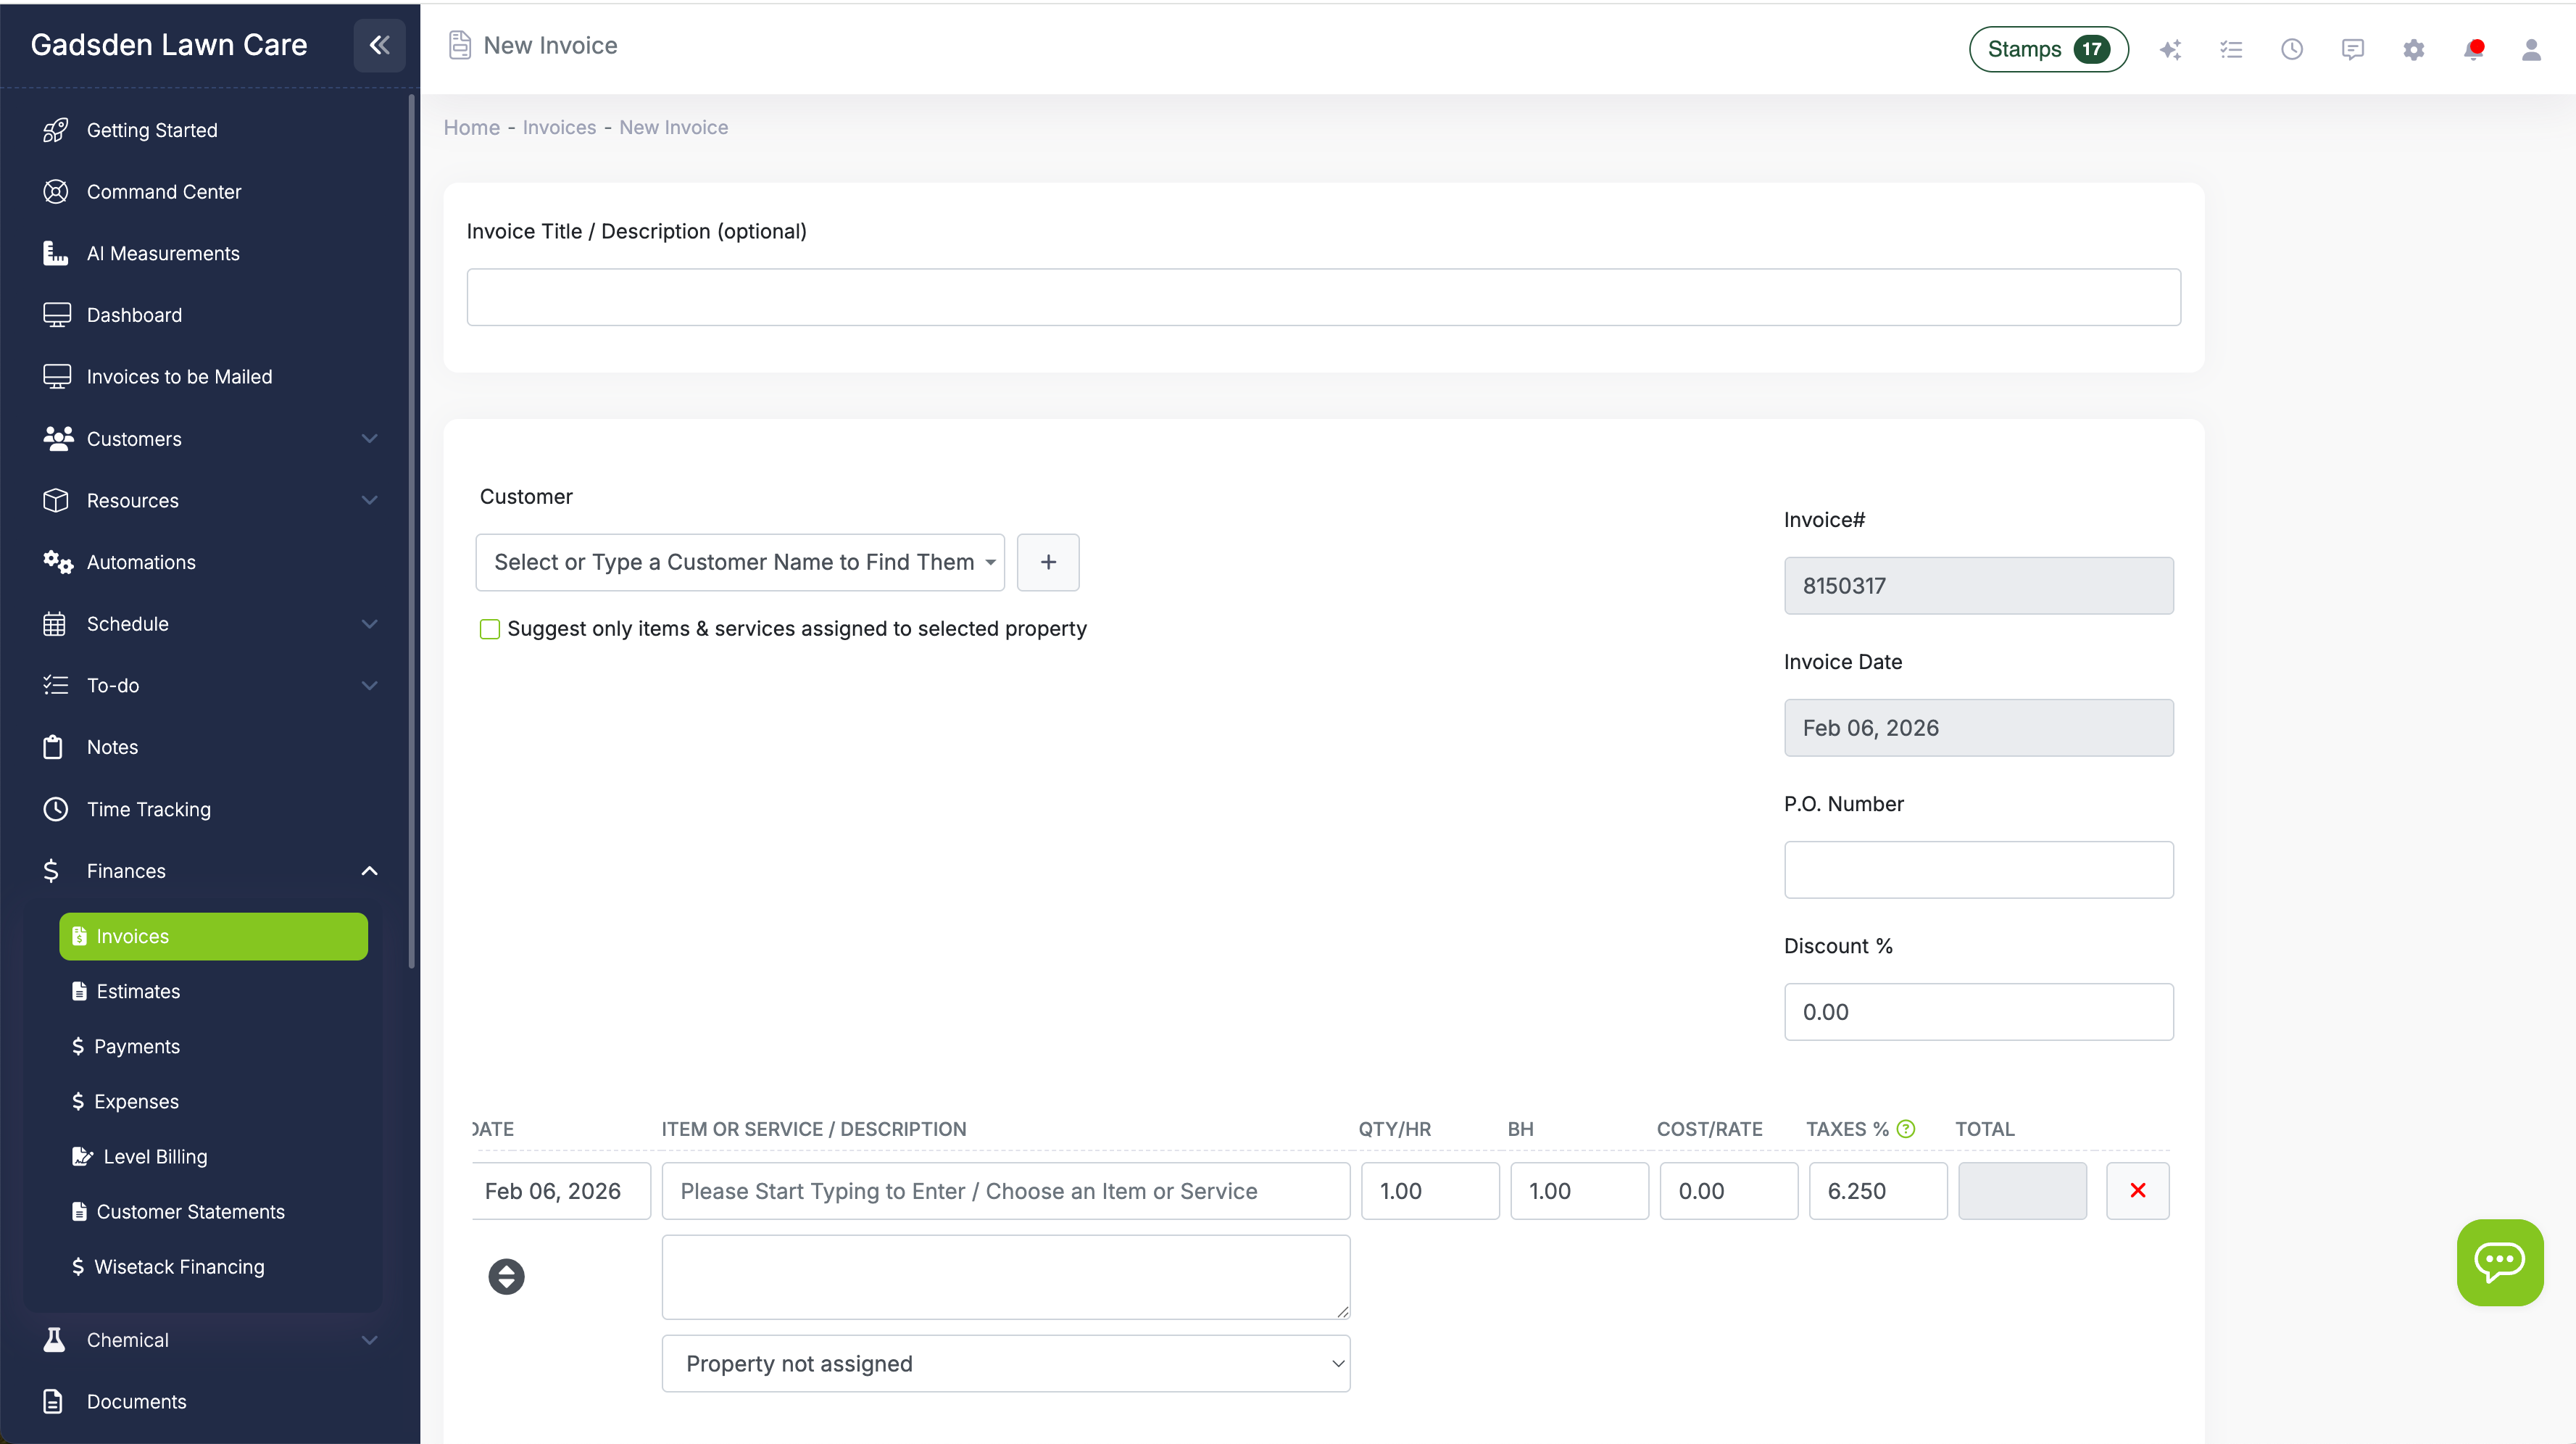Open the AI Measurements sidebar section

(163, 253)
